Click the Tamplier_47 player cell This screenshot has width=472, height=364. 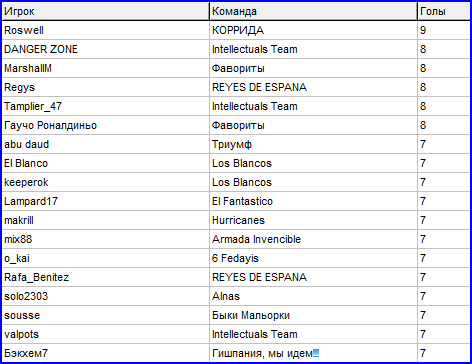[x=106, y=106]
